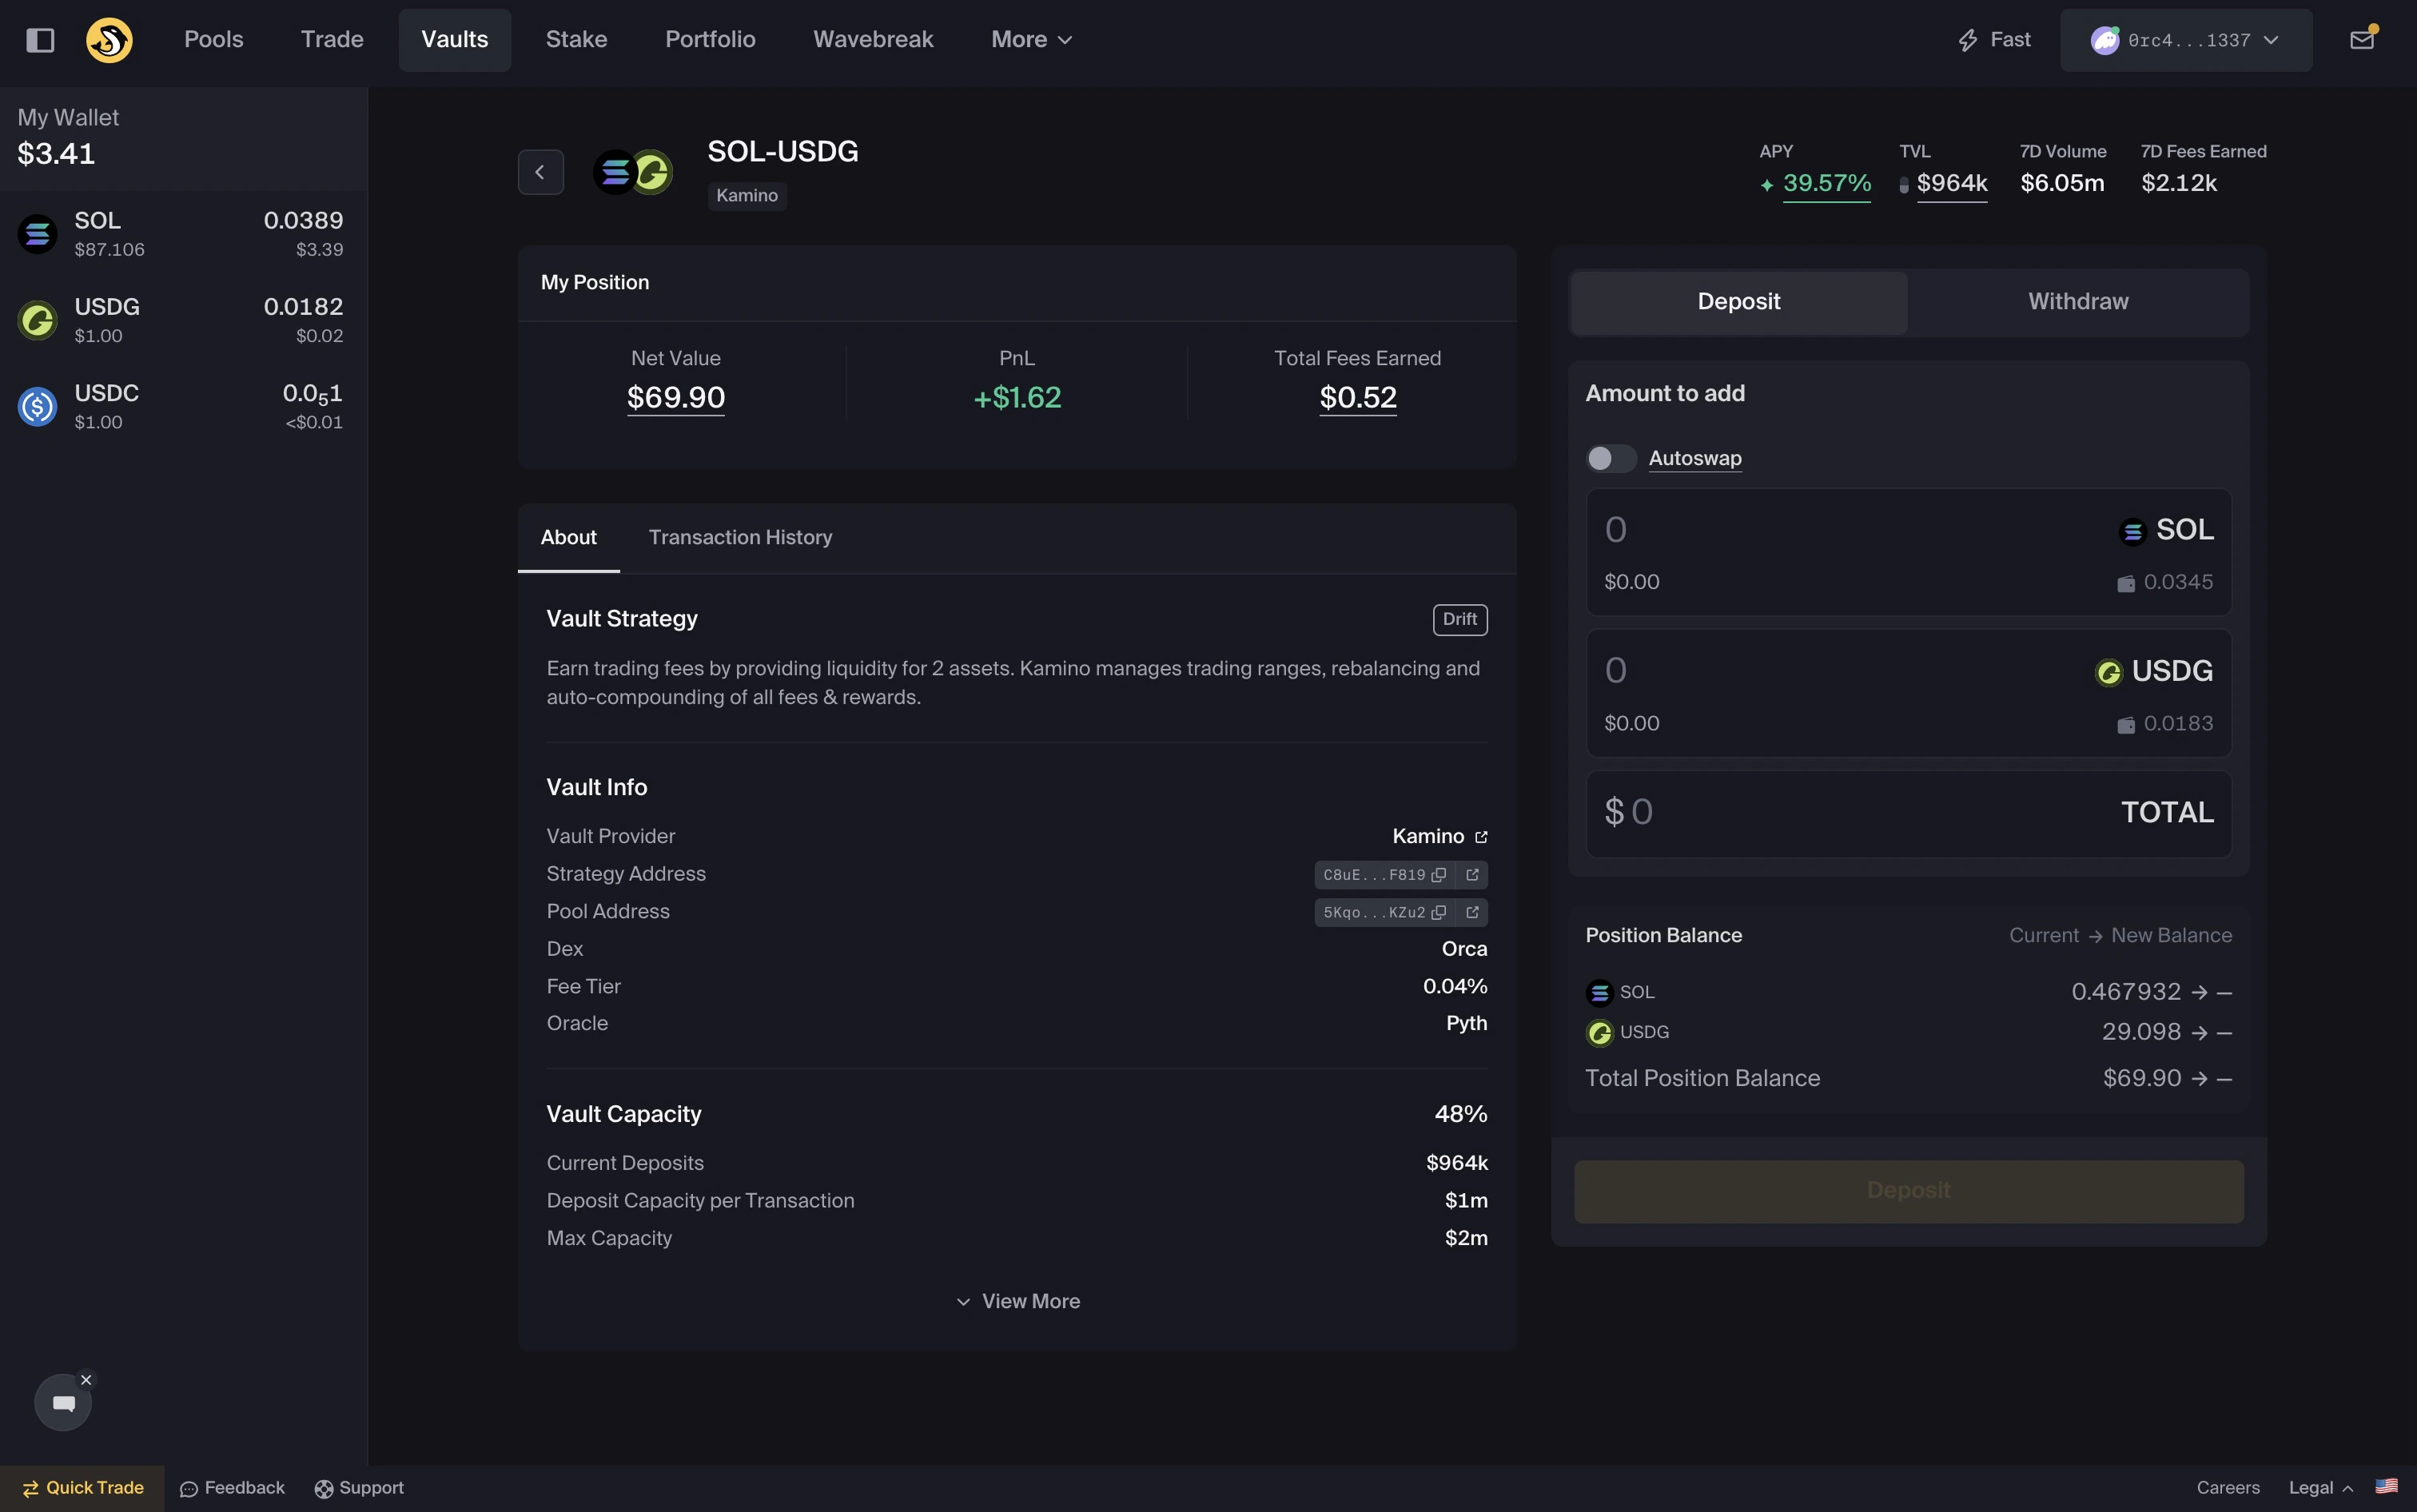Click the 39.57% APY value
The image size is (2417, 1512).
(x=1827, y=184)
